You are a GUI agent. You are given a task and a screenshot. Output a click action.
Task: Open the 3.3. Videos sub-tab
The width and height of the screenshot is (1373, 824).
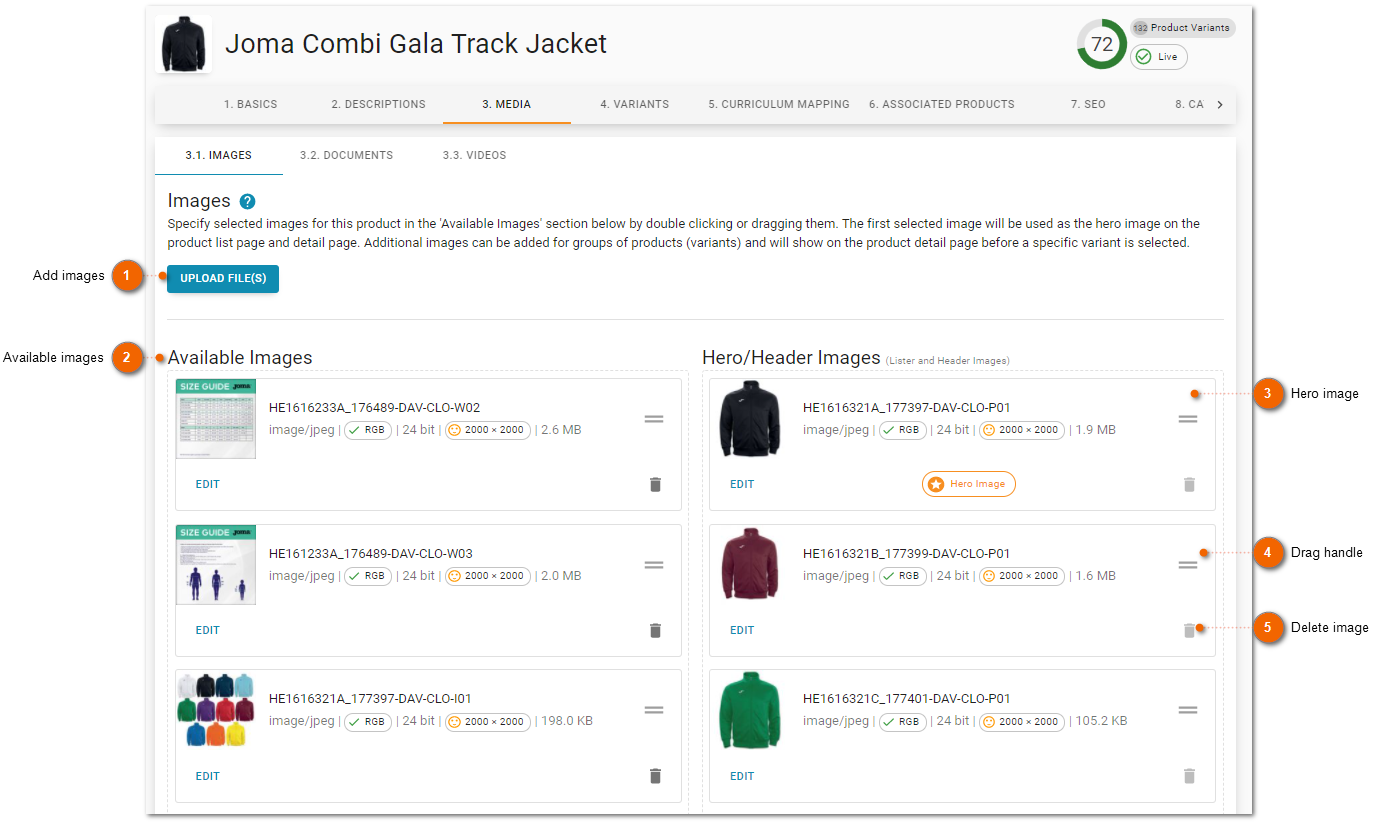pos(475,156)
